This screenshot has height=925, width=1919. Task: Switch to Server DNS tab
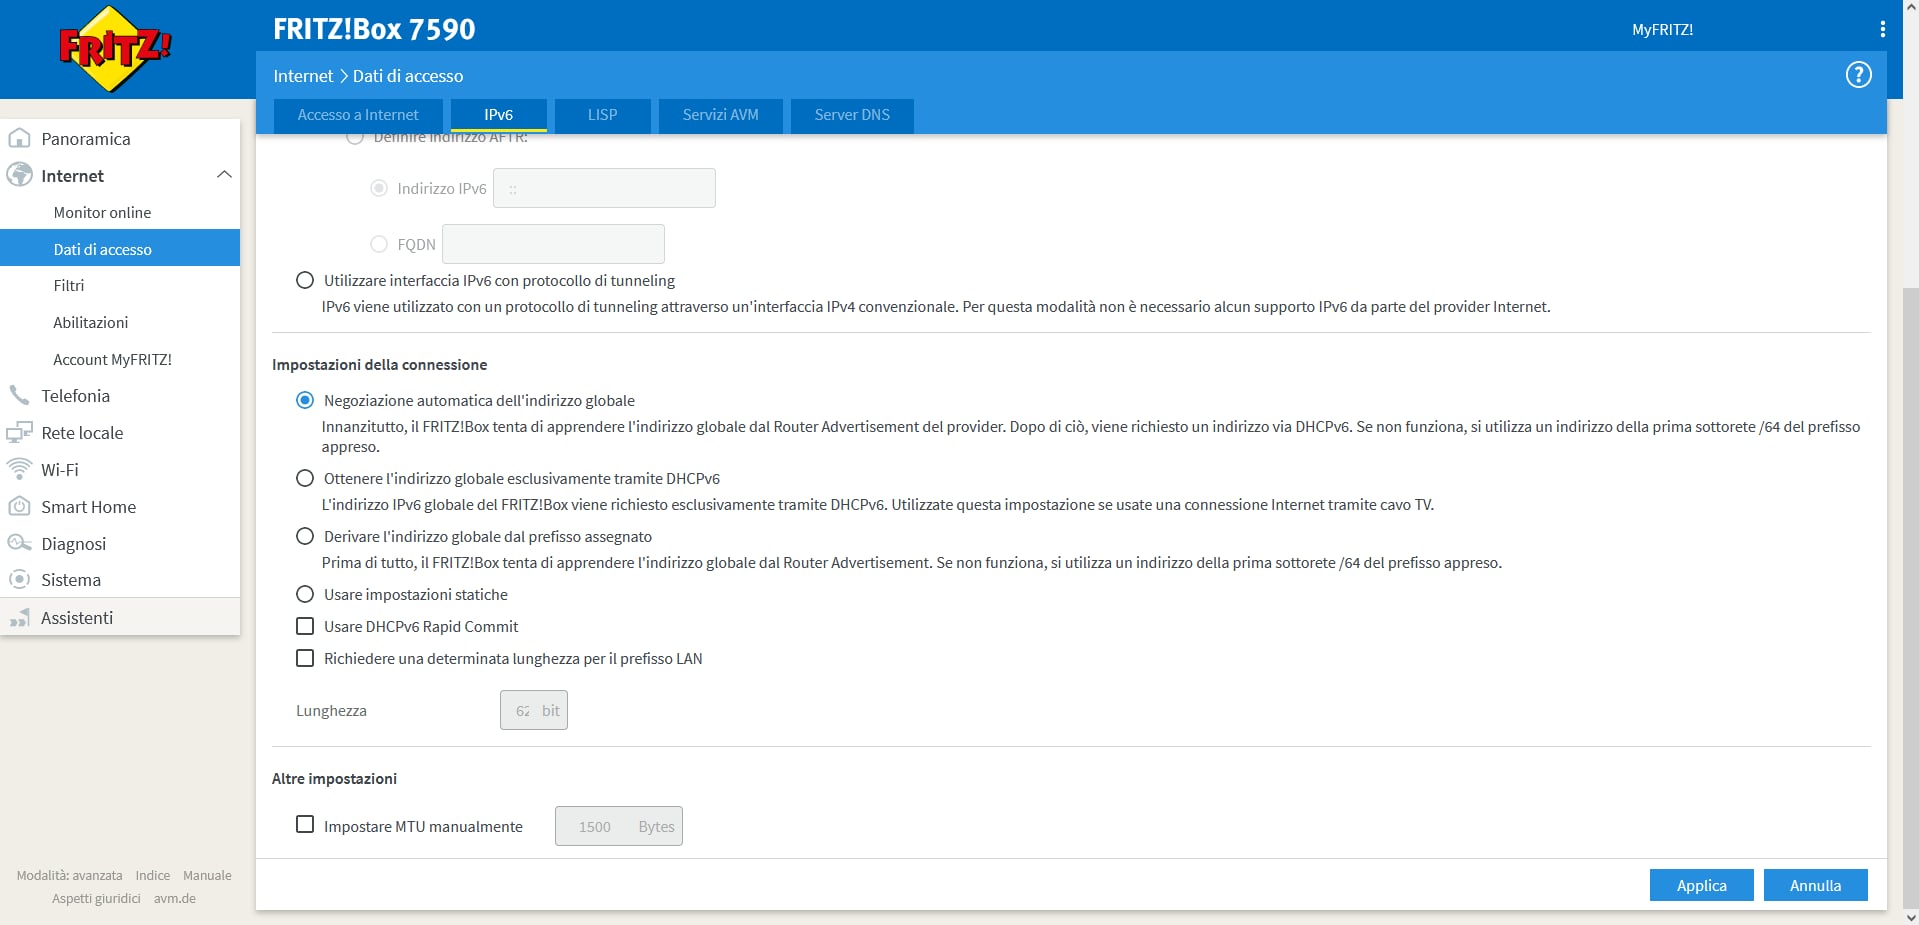coord(852,115)
